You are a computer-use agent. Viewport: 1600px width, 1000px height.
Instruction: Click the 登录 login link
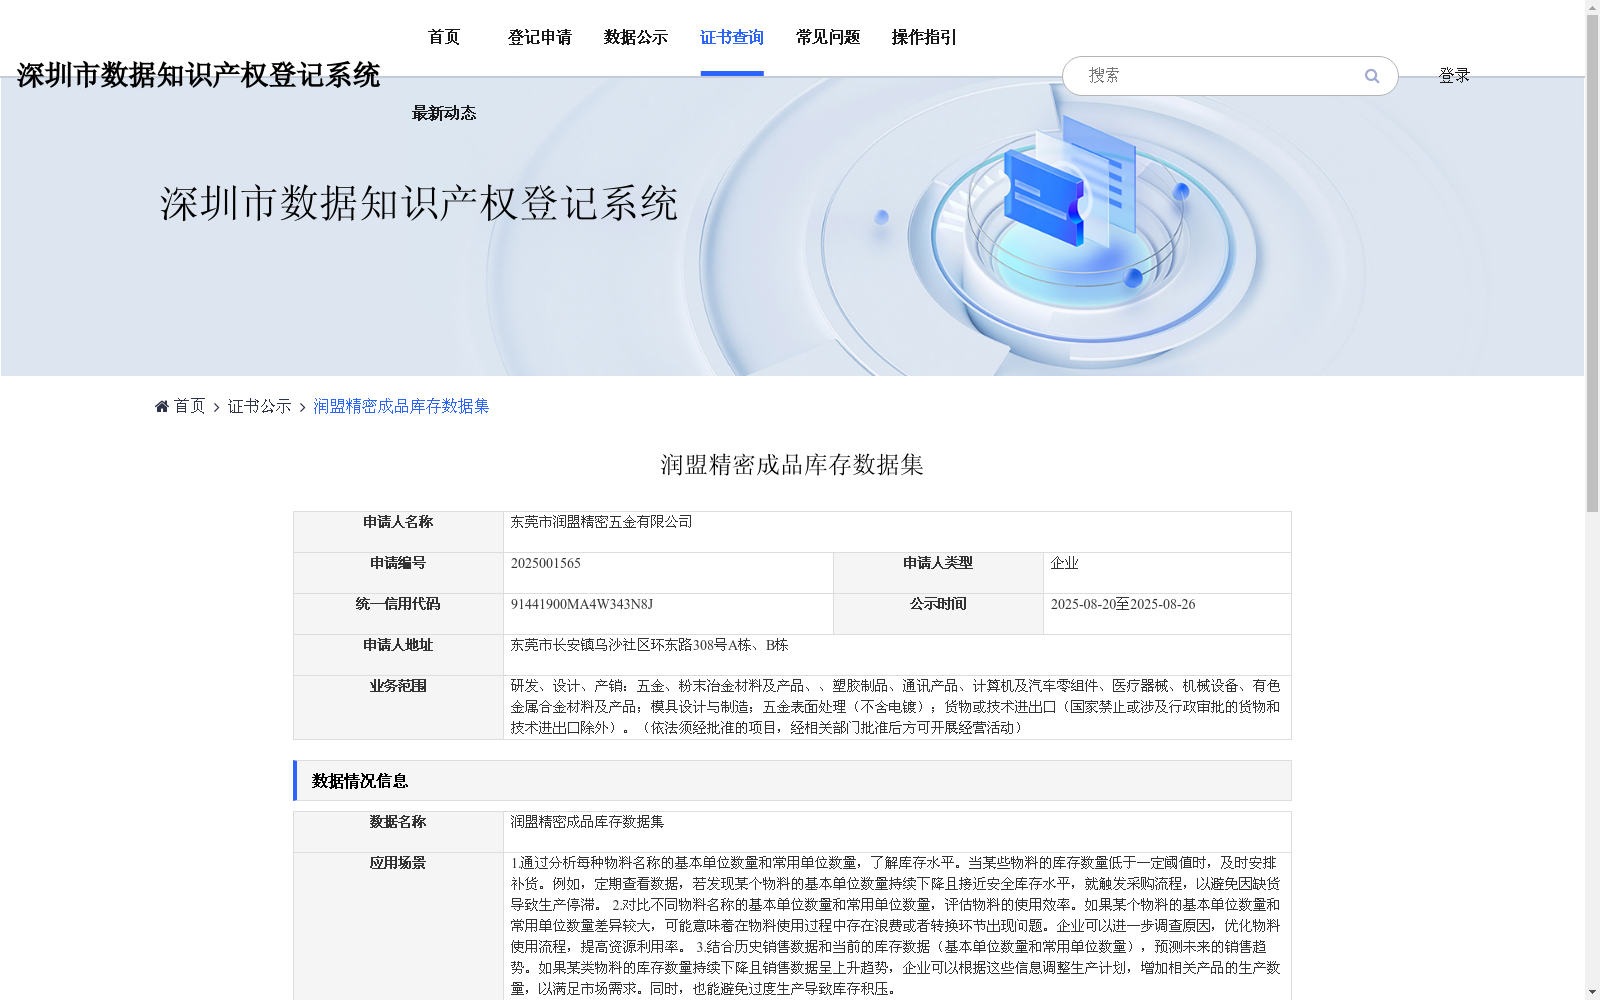[1454, 75]
